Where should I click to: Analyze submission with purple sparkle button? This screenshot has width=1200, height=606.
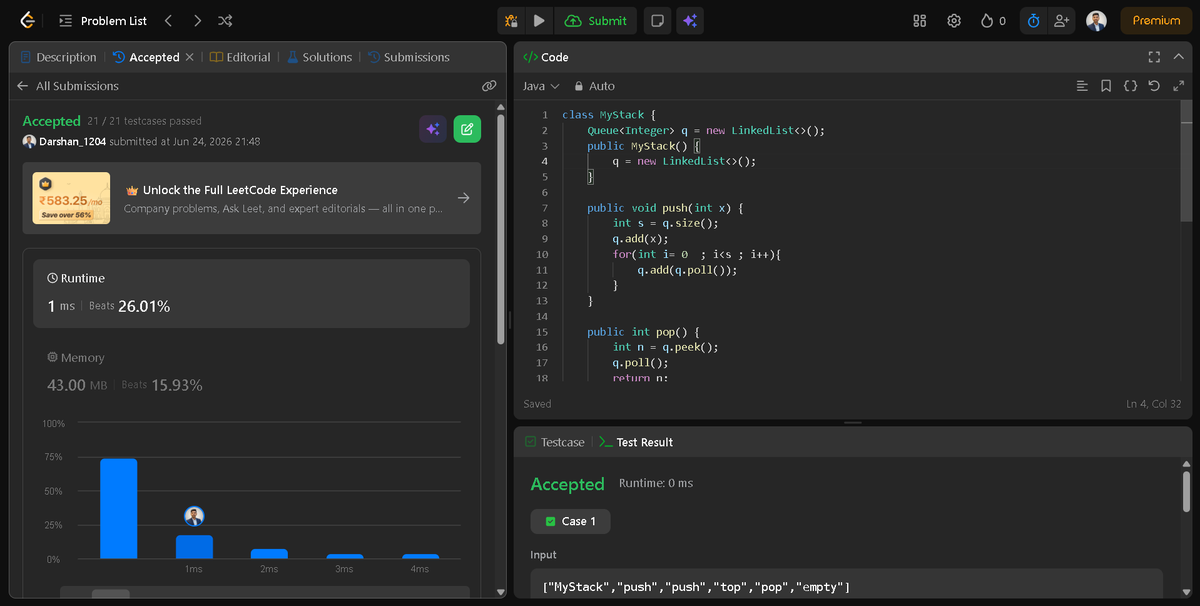coord(433,128)
